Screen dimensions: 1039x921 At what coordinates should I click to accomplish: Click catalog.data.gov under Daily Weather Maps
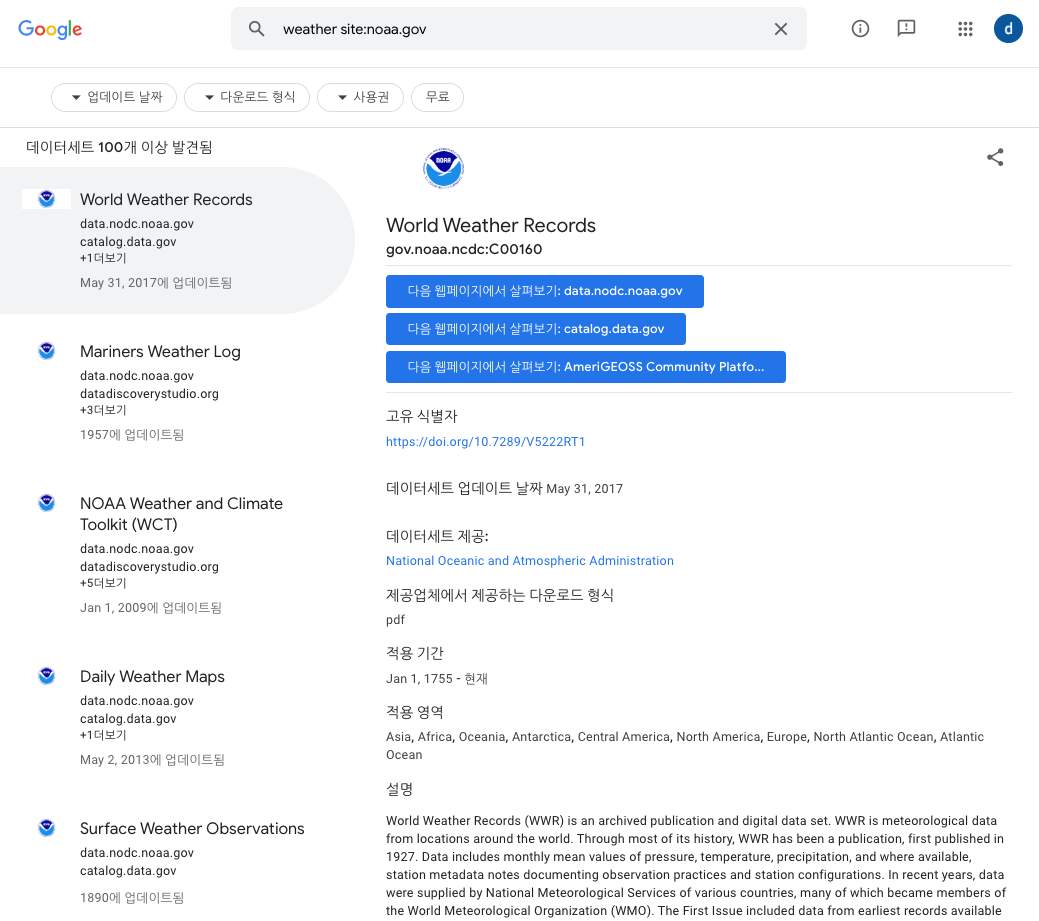(x=129, y=719)
